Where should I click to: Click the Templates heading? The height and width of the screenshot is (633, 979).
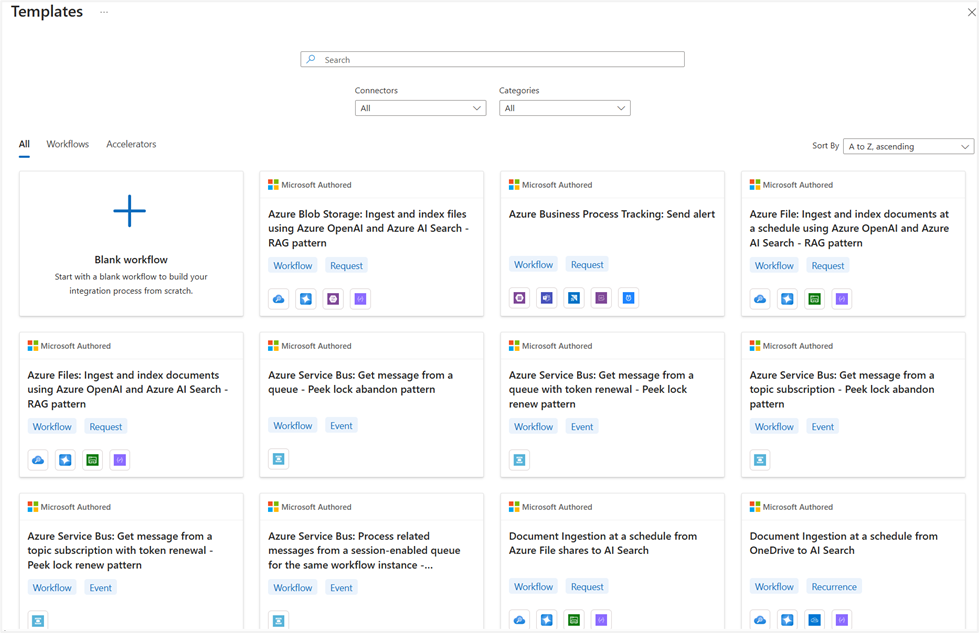tap(47, 12)
